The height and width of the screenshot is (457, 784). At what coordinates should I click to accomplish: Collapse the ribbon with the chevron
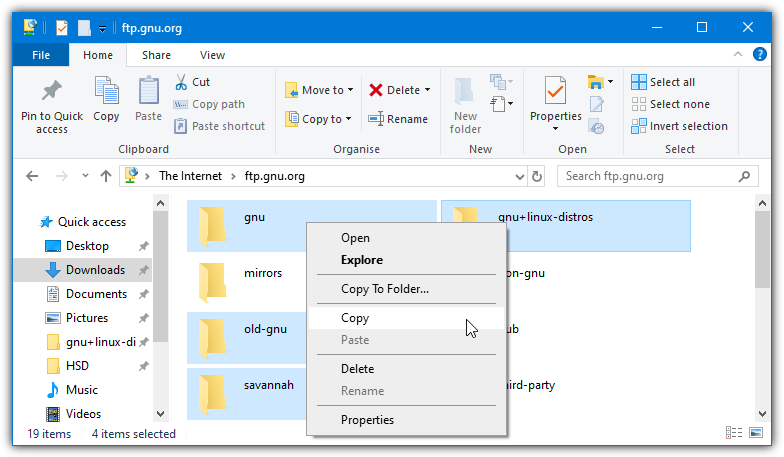tap(738, 54)
